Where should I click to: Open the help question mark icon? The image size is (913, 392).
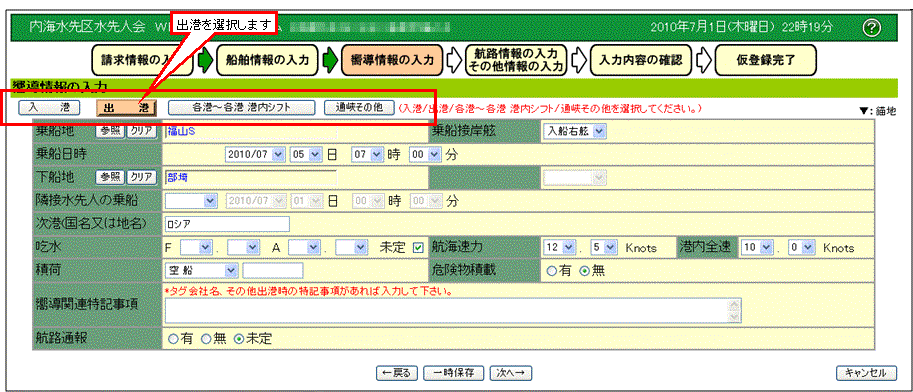tap(872, 27)
